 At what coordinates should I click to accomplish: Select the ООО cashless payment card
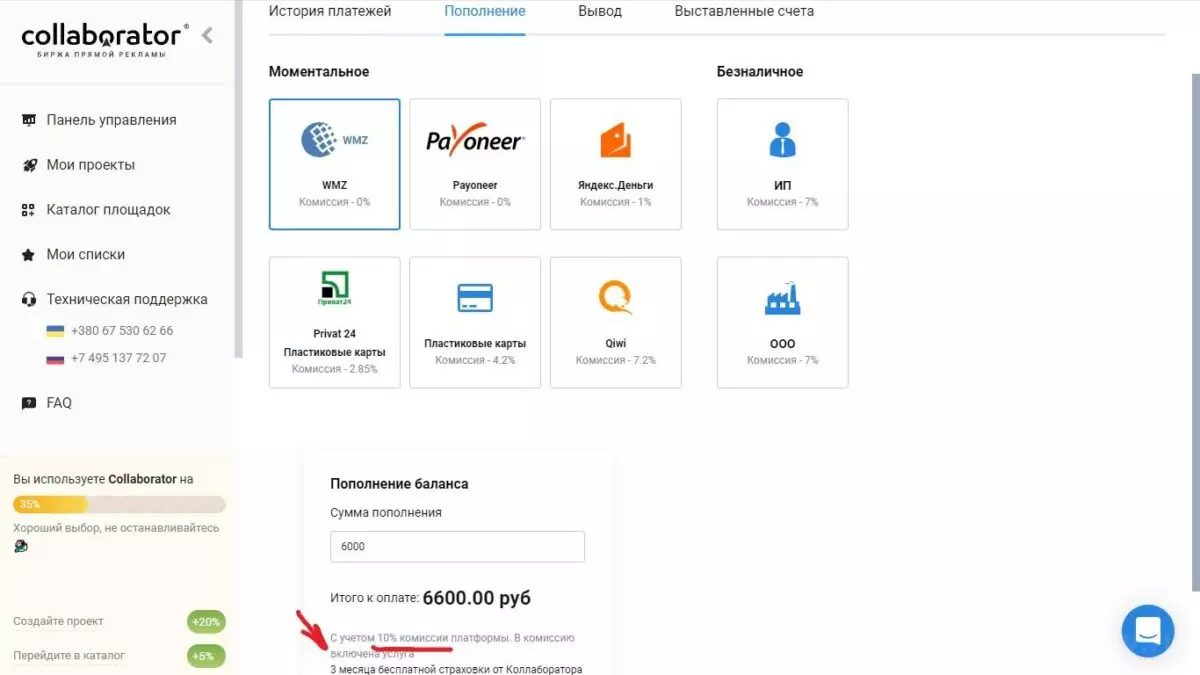pos(783,323)
